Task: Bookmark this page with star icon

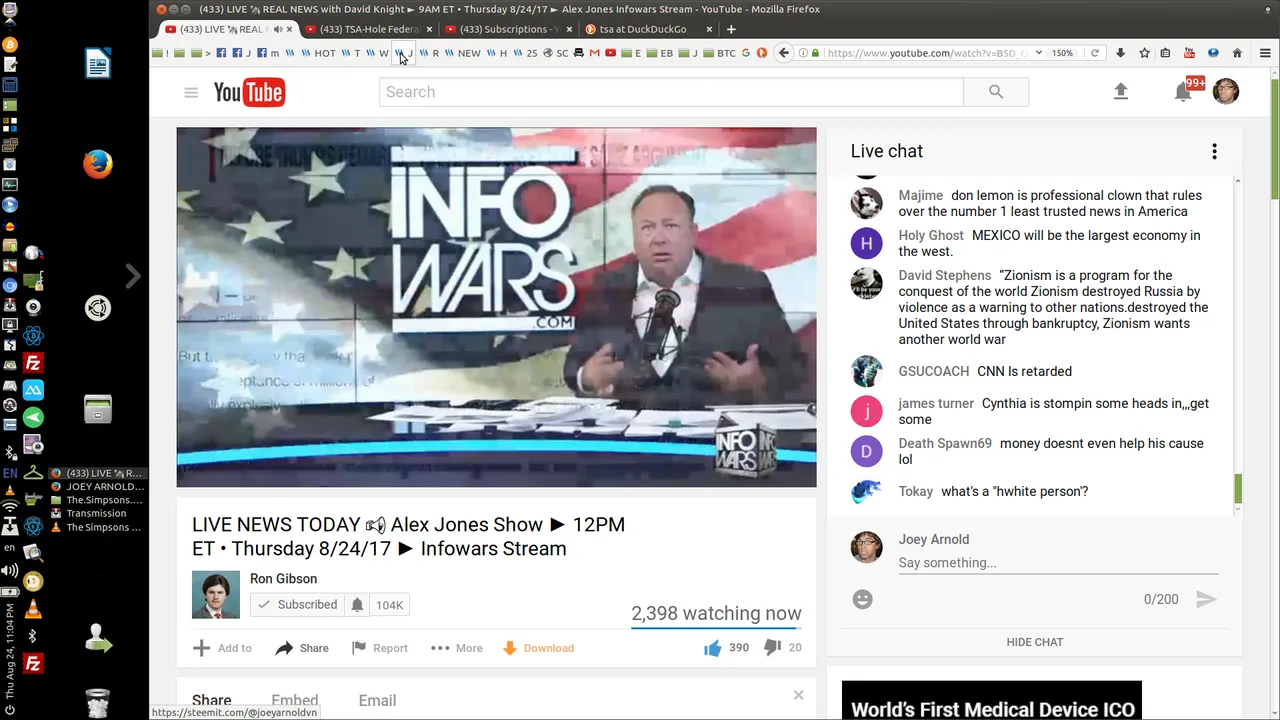Action: 1144,53
